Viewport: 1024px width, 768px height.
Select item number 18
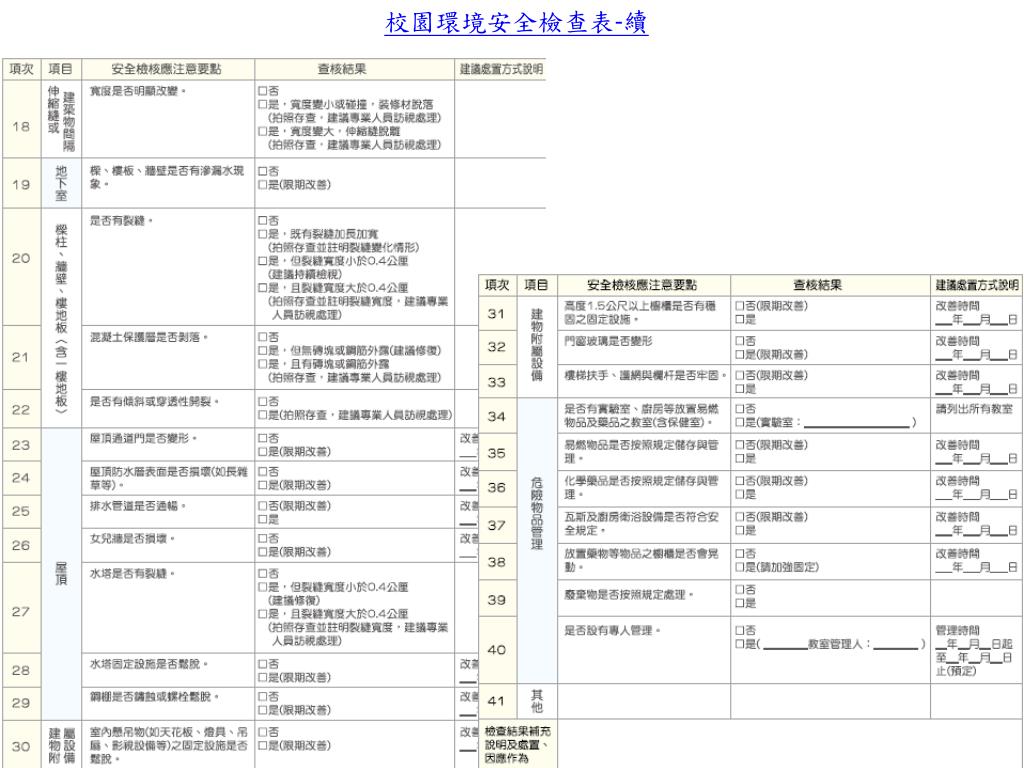tap(21, 126)
